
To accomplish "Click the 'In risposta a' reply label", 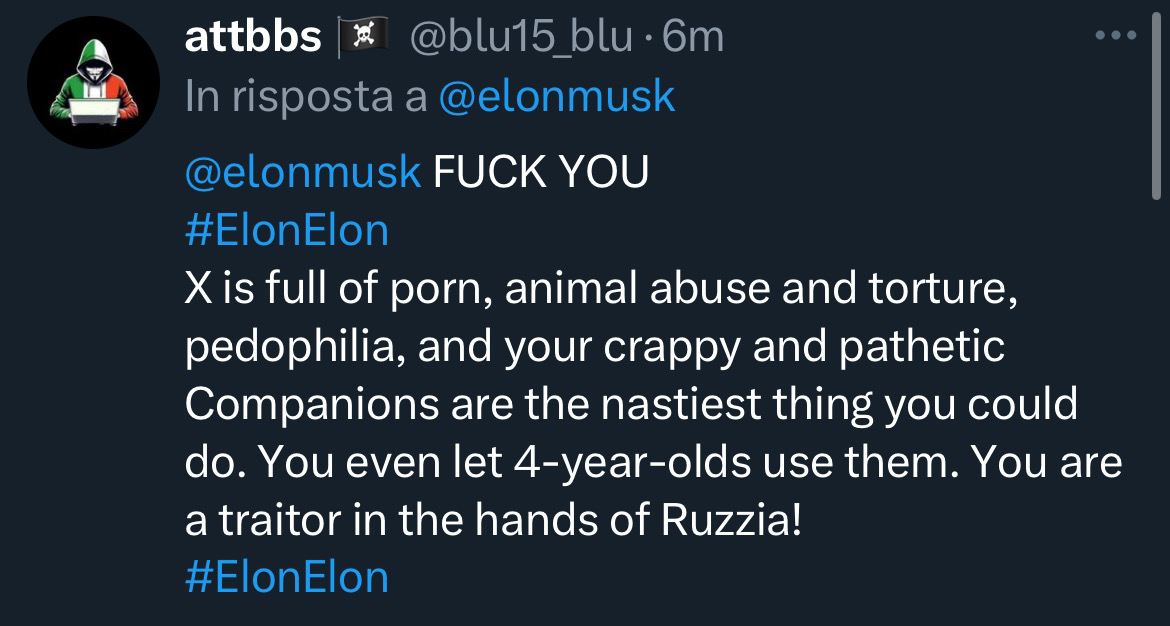I will [306, 96].
